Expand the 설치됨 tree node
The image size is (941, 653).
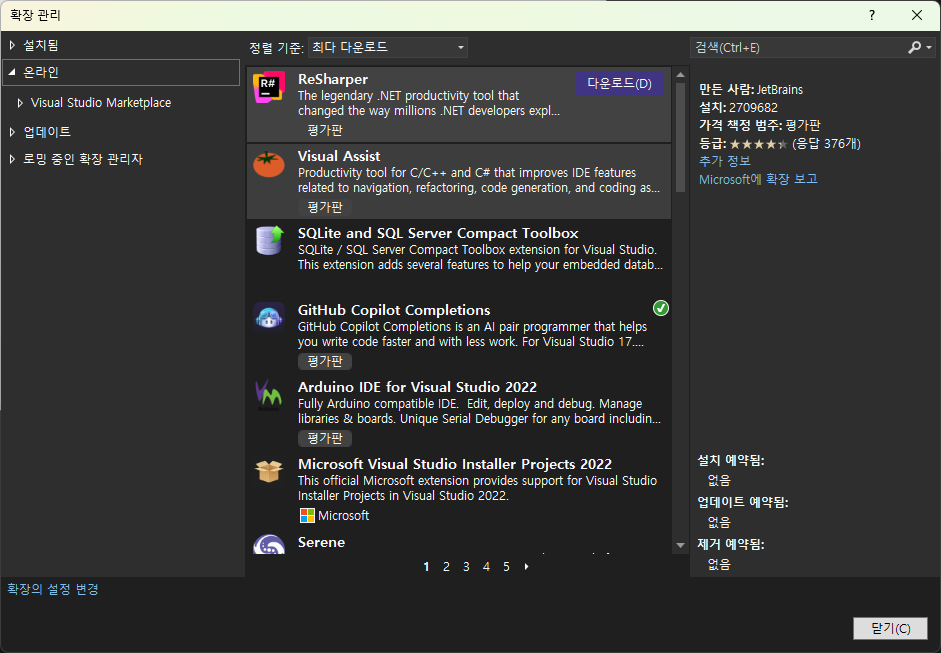[x=12, y=45]
